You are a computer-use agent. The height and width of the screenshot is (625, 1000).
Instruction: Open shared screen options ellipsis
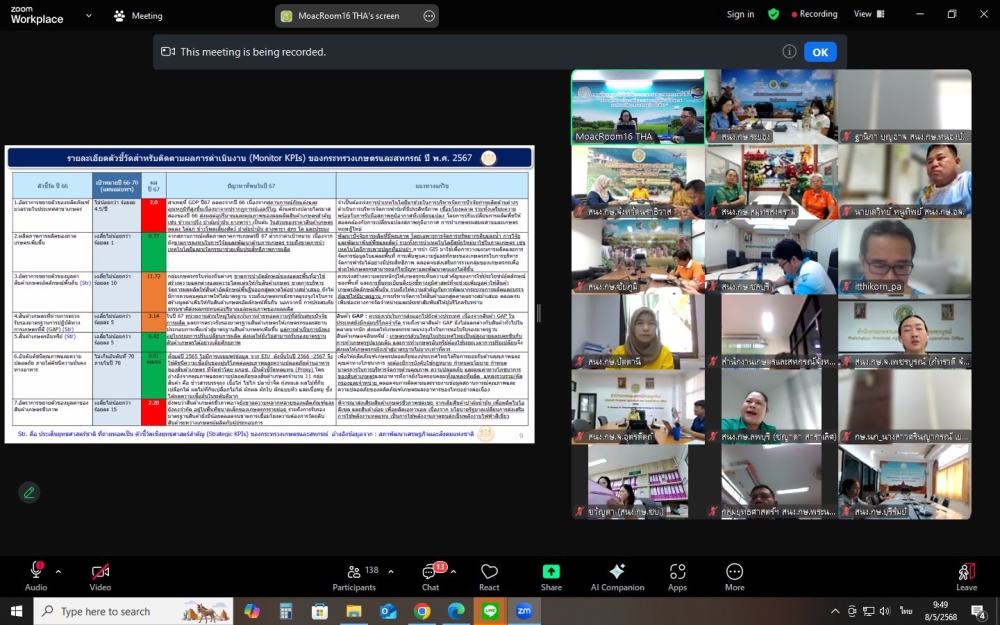point(429,15)
